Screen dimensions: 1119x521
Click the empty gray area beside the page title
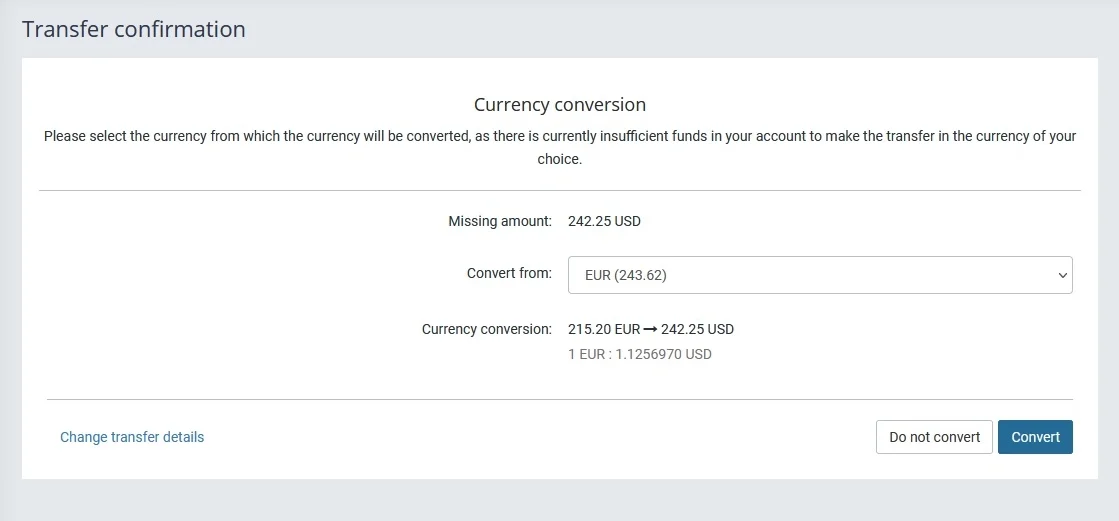[680, 29]
